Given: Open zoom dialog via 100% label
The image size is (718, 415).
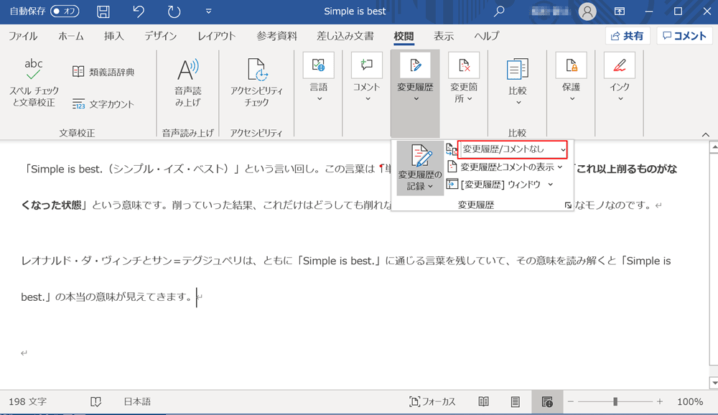Looking at the screenshot, I should tap(690, 402).
